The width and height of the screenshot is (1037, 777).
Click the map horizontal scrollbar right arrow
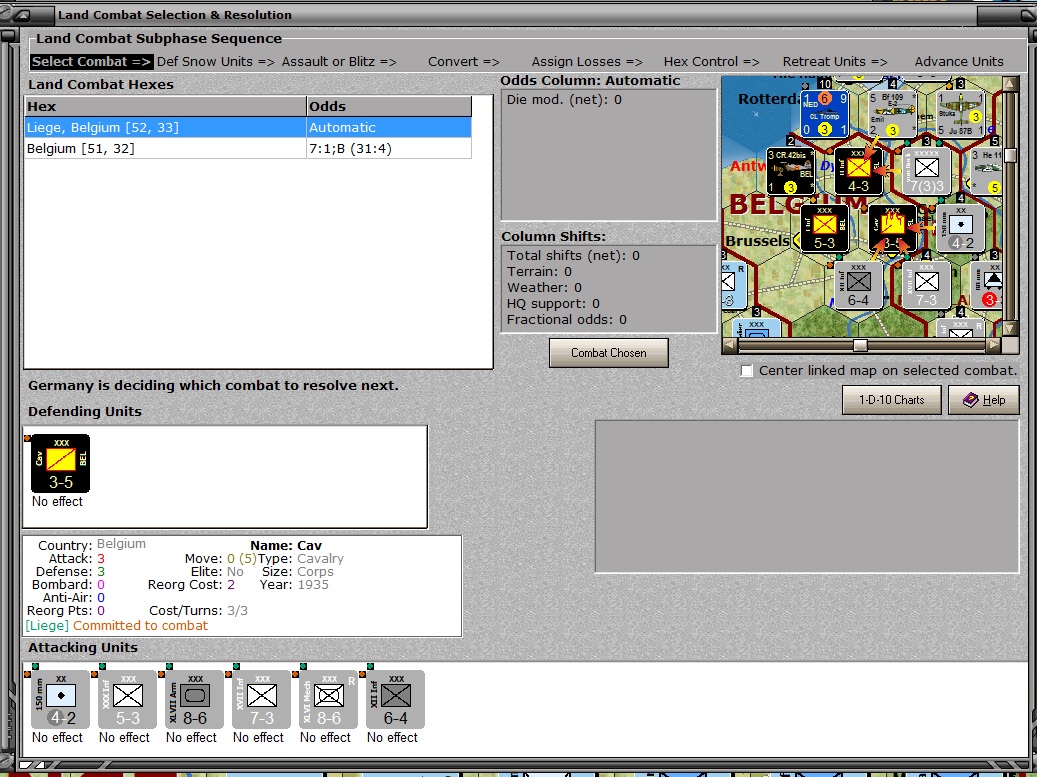[993, 345]
